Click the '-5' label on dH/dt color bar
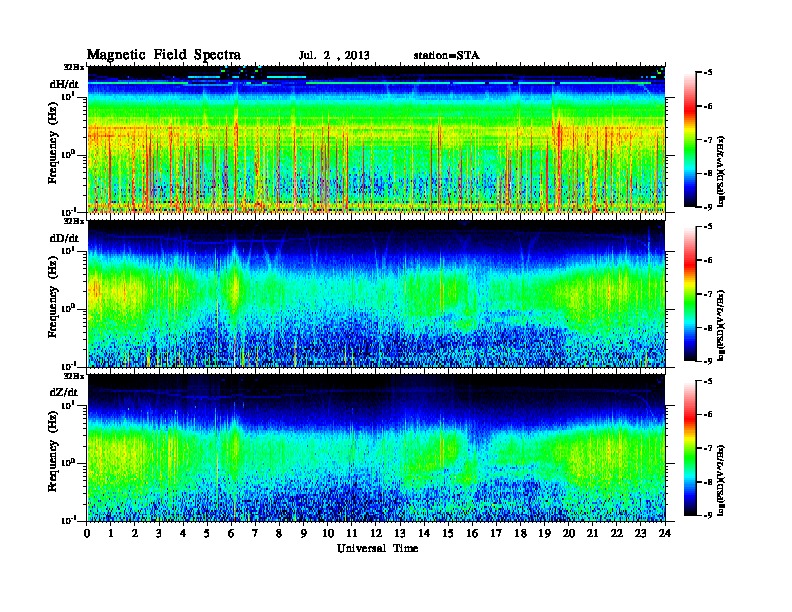 pos(707,73)
